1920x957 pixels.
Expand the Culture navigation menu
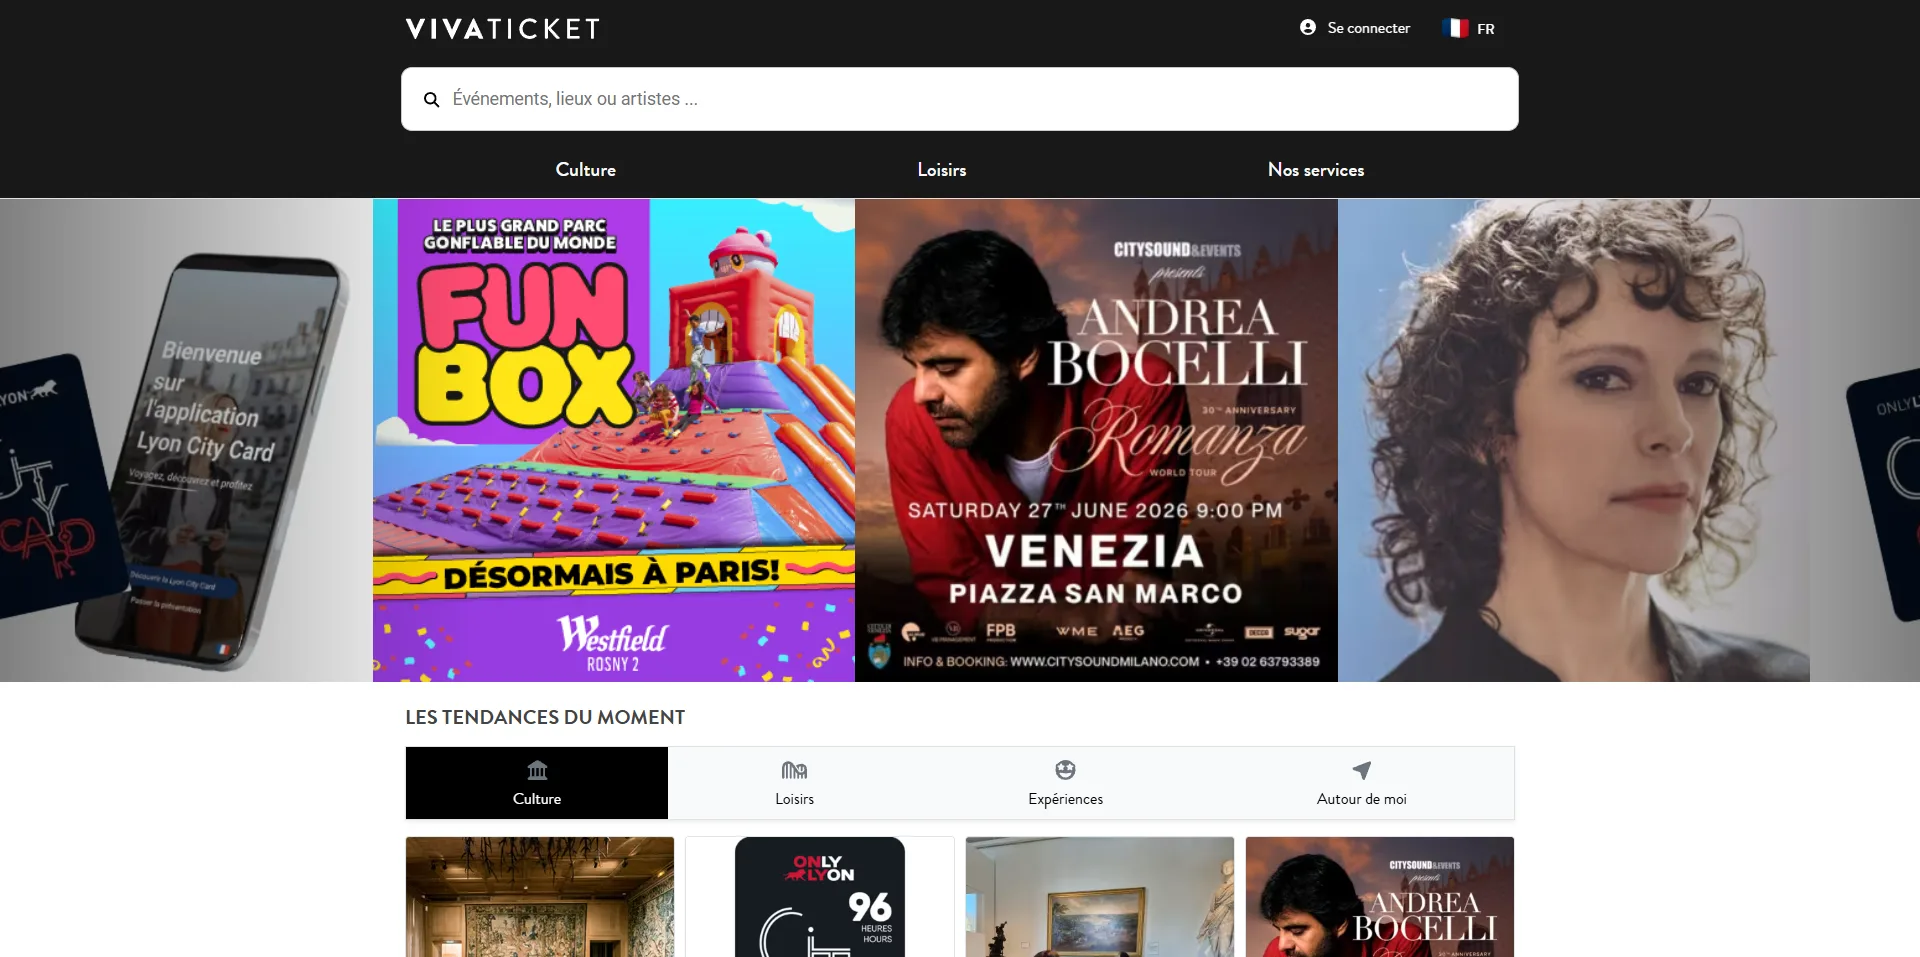(x=585, y=170)
